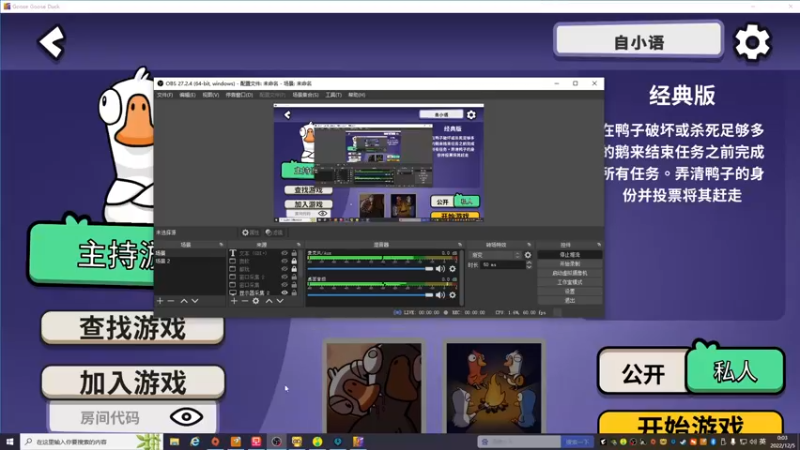Go back with the white arrow icon
Image resolution: width=800 pixels, height=450 pixels.
[x=52, y=42]
